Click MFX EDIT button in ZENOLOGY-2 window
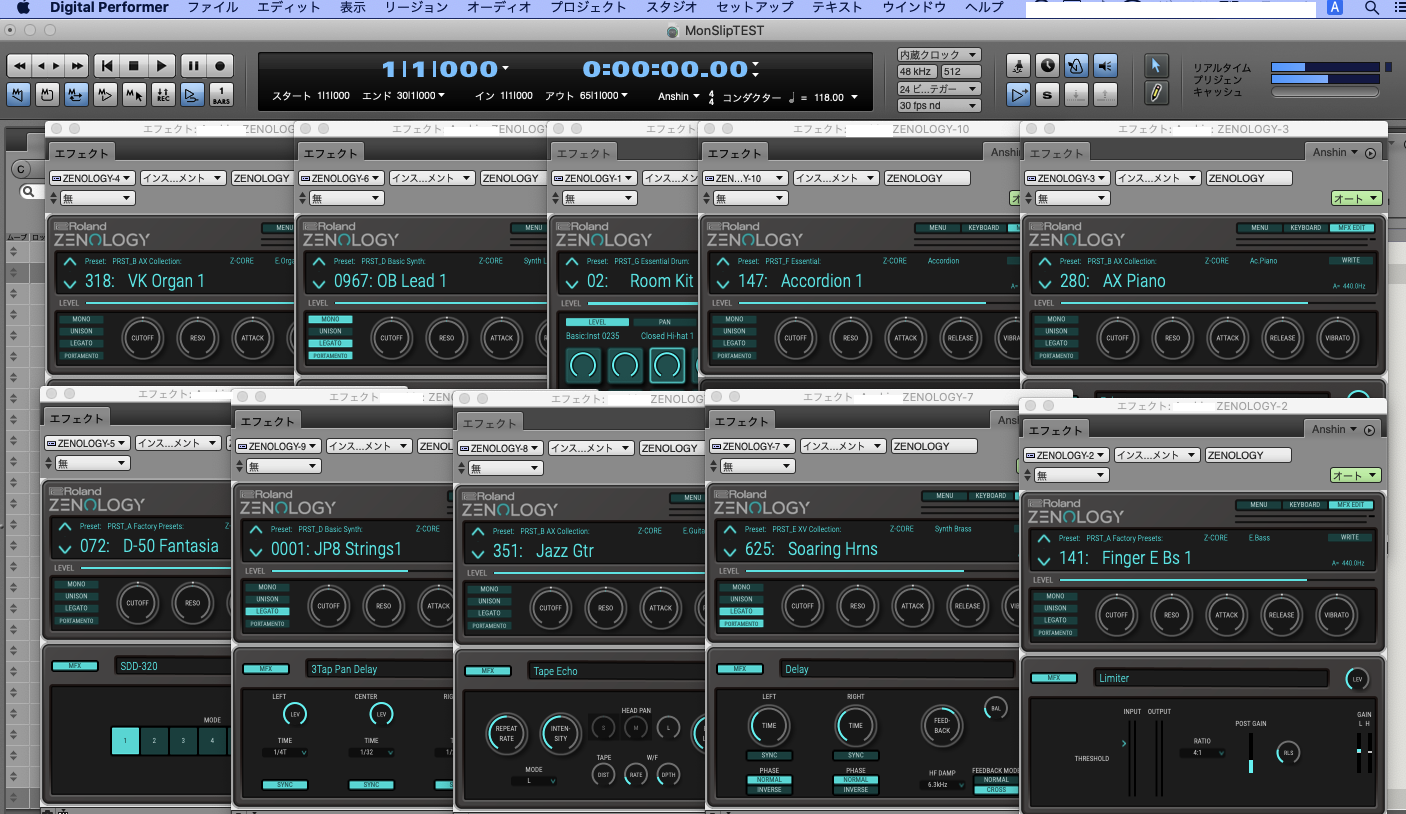The image size is (1406, 814). click(x=1351, y=505)
